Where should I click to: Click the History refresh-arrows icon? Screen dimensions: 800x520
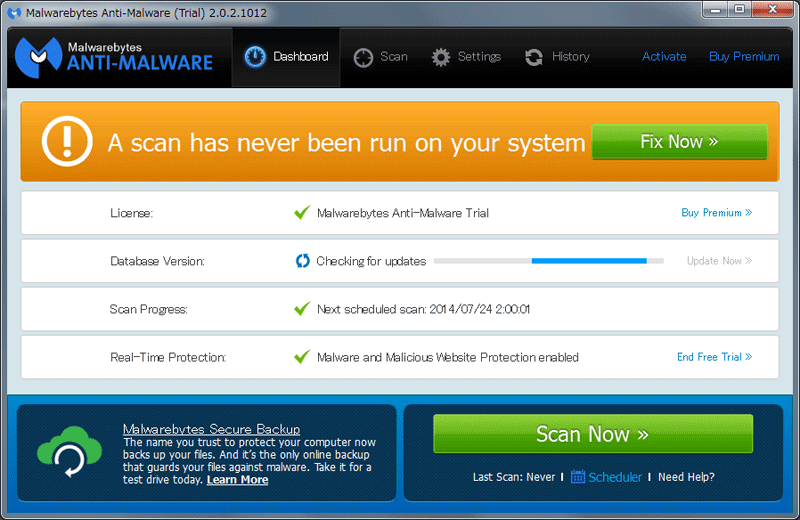pos(534,57)
